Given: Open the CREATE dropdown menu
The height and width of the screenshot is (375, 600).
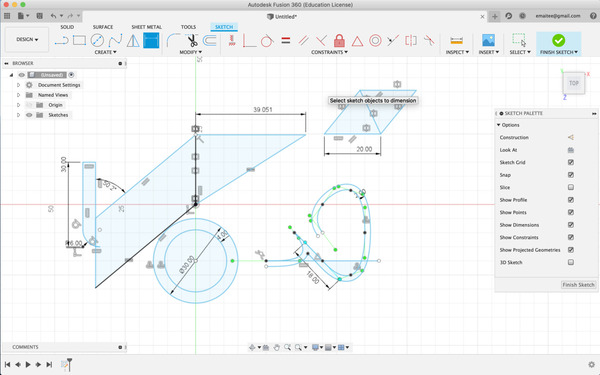Looking at the screenshot, I should pyautogui.click(x=106, y=52).
